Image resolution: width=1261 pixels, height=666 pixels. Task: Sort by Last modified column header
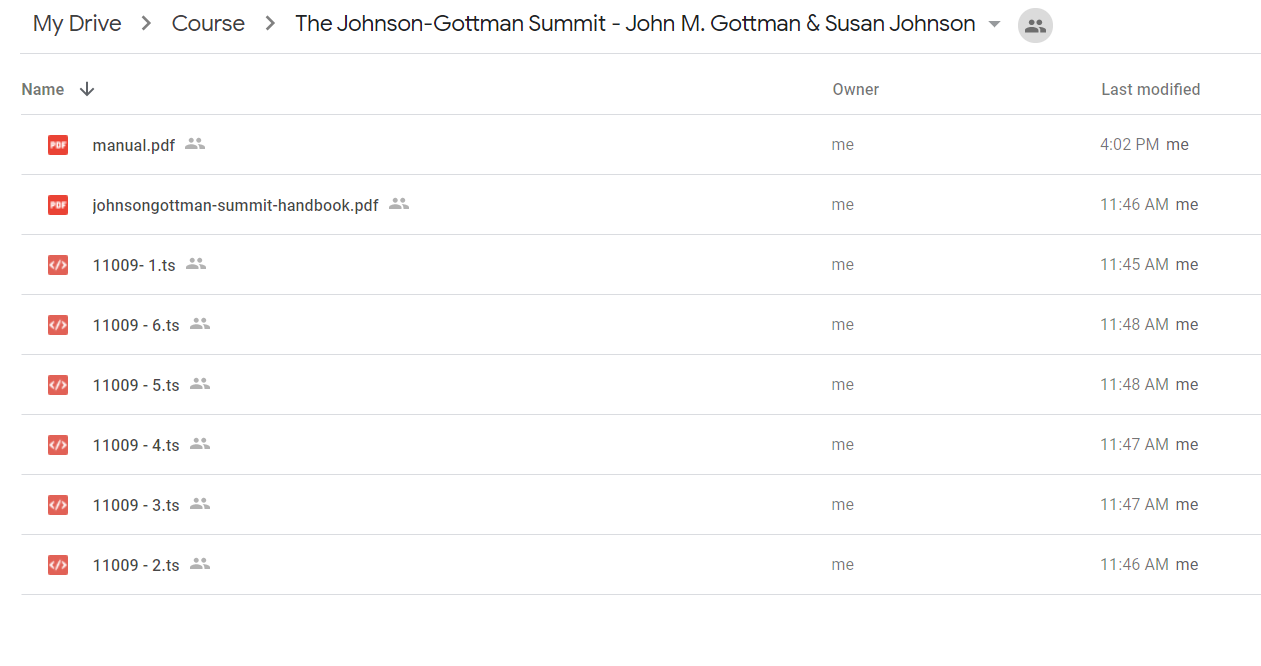(1150, 89)
